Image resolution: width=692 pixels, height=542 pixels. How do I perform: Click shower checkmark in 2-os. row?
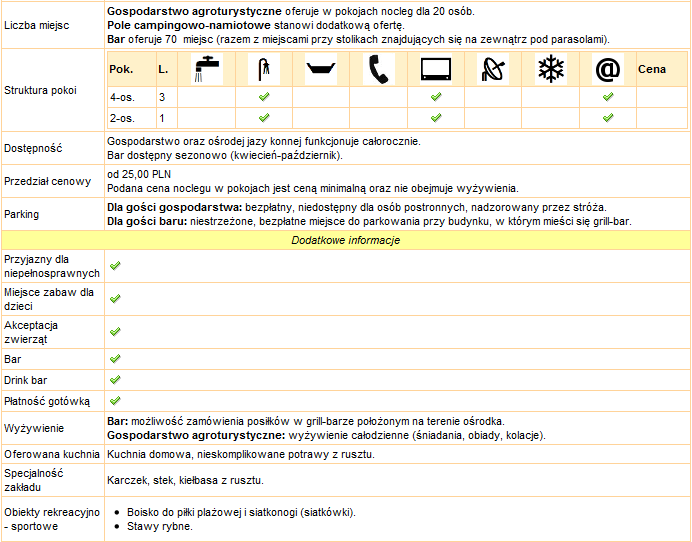pos(264,118)
